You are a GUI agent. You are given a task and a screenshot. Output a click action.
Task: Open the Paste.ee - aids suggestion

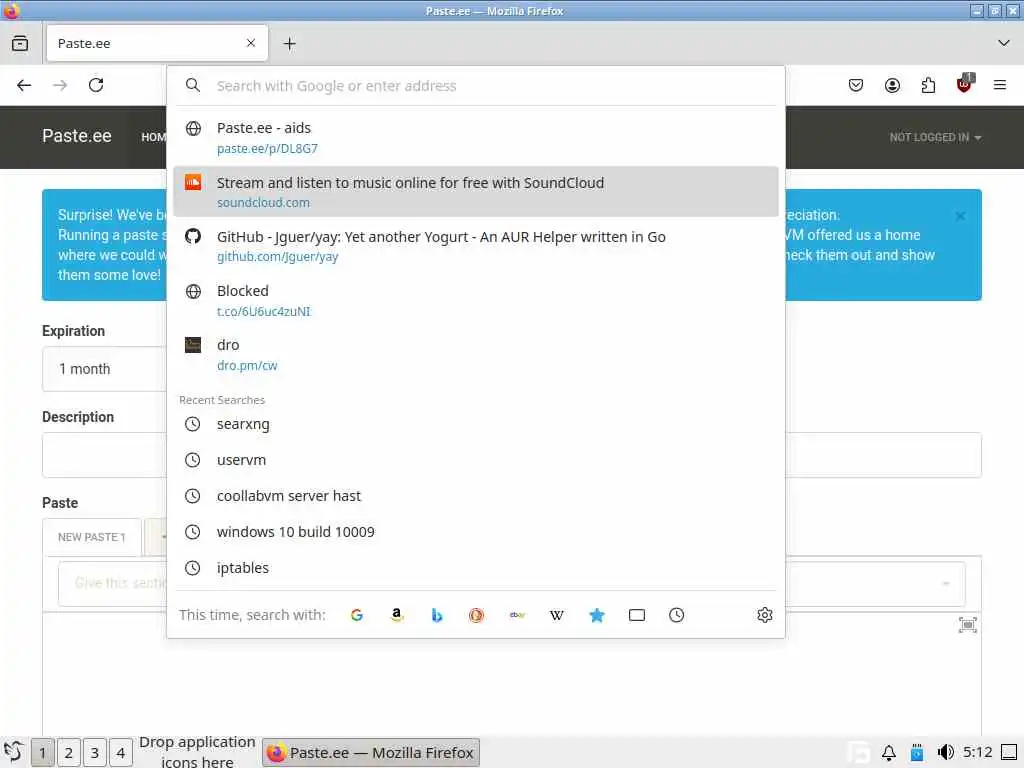[x=475, y=138]
